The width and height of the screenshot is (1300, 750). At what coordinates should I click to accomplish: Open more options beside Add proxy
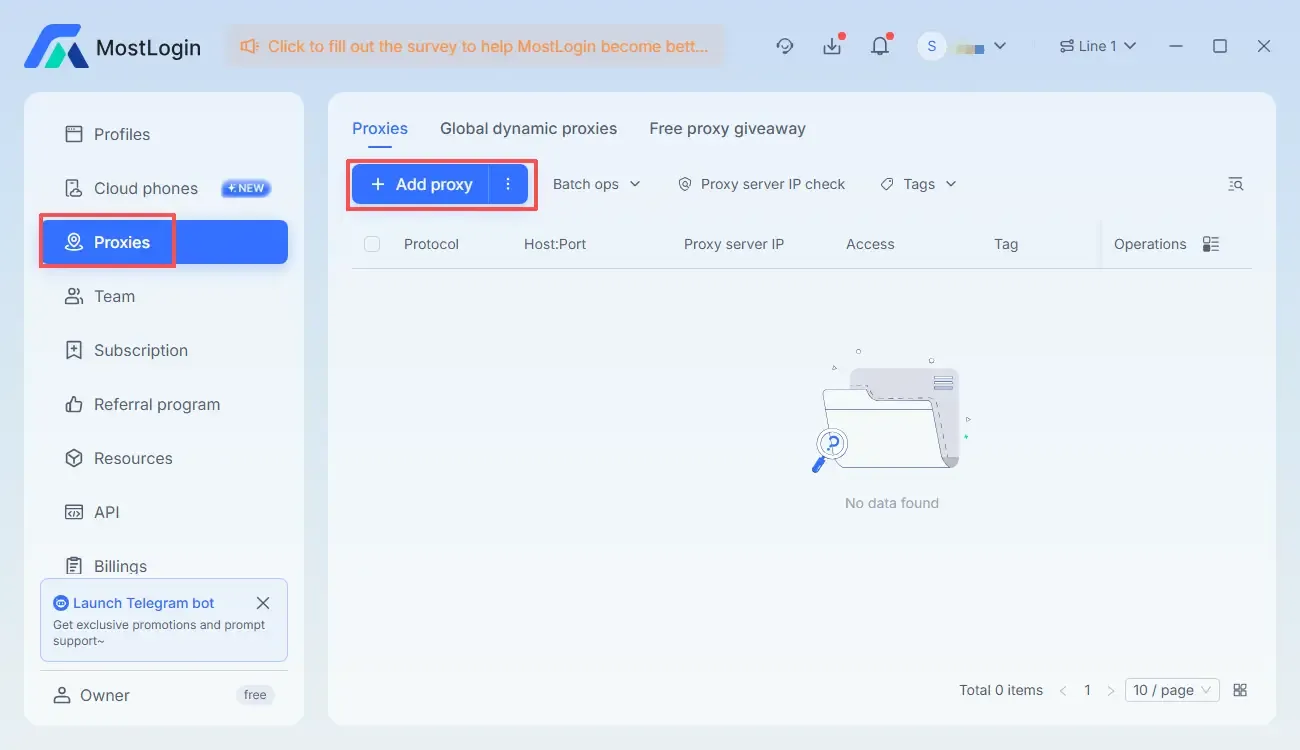(x=508, y=184)
